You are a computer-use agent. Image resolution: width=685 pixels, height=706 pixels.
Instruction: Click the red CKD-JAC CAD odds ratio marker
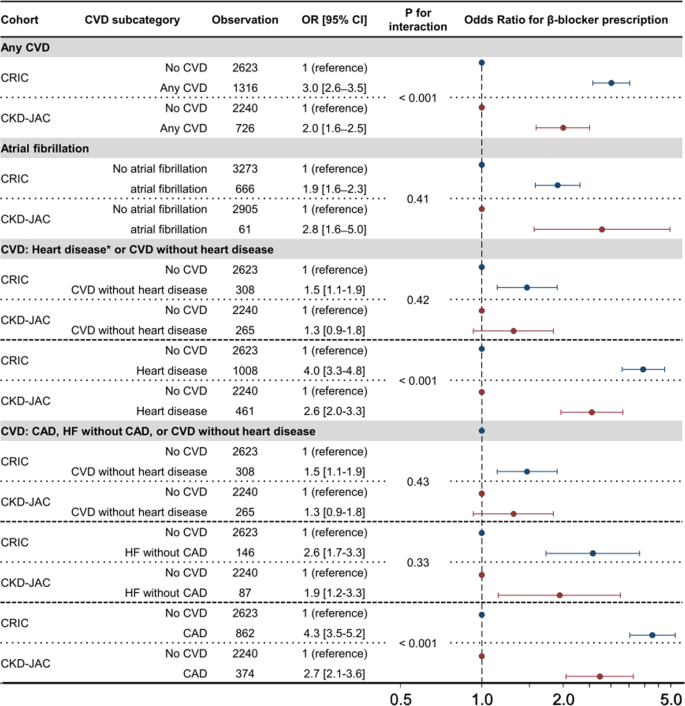point(600,677)
